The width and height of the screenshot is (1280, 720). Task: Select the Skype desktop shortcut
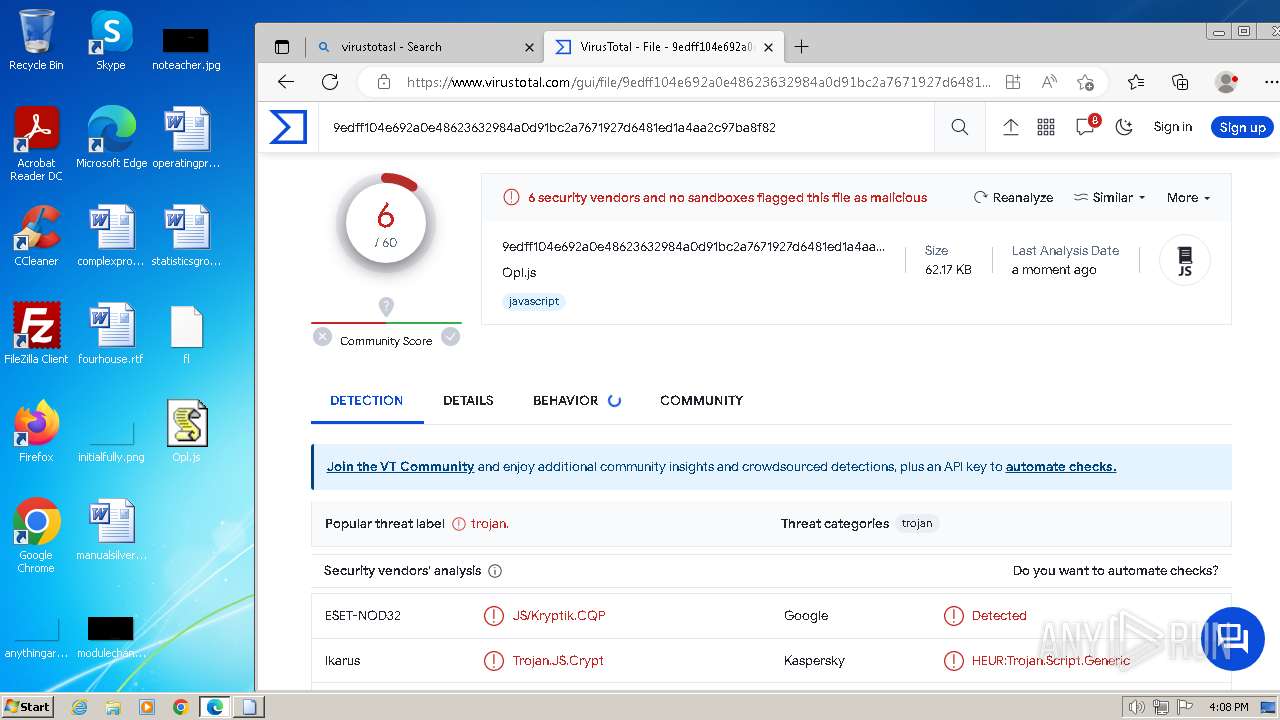[110, 39]
